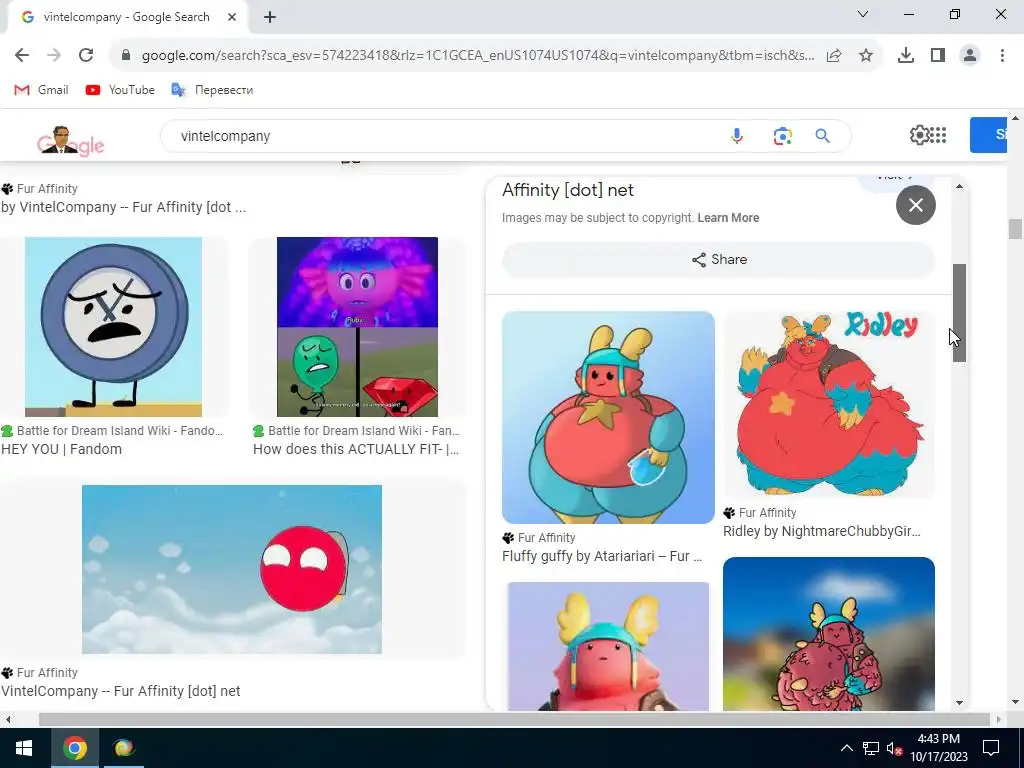Screen dimensions: 1024x768
Task: Open the Google apps grid
Action: [938, 135]
